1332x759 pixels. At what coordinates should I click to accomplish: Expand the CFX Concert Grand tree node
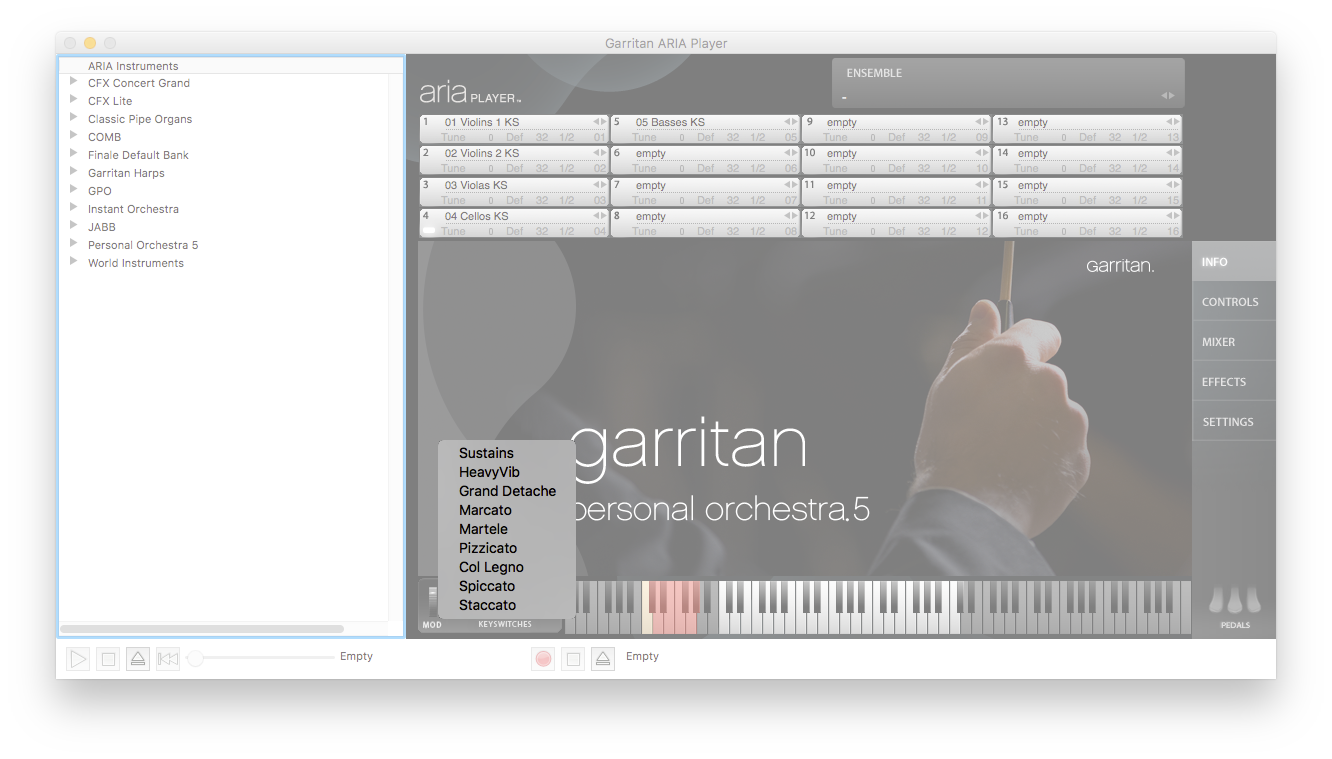[74, 83]
